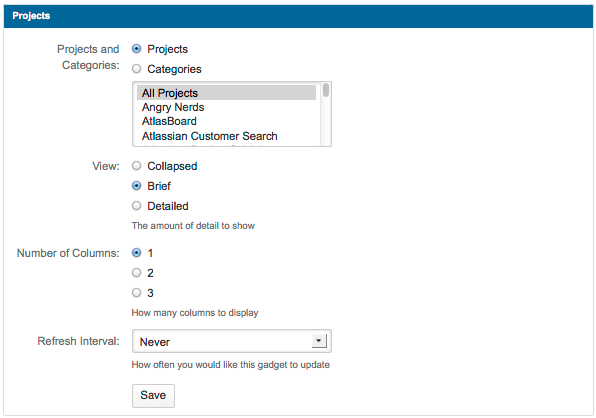Choose Brief view option
This screenshot has width=596, height=418.
[136, 186]
